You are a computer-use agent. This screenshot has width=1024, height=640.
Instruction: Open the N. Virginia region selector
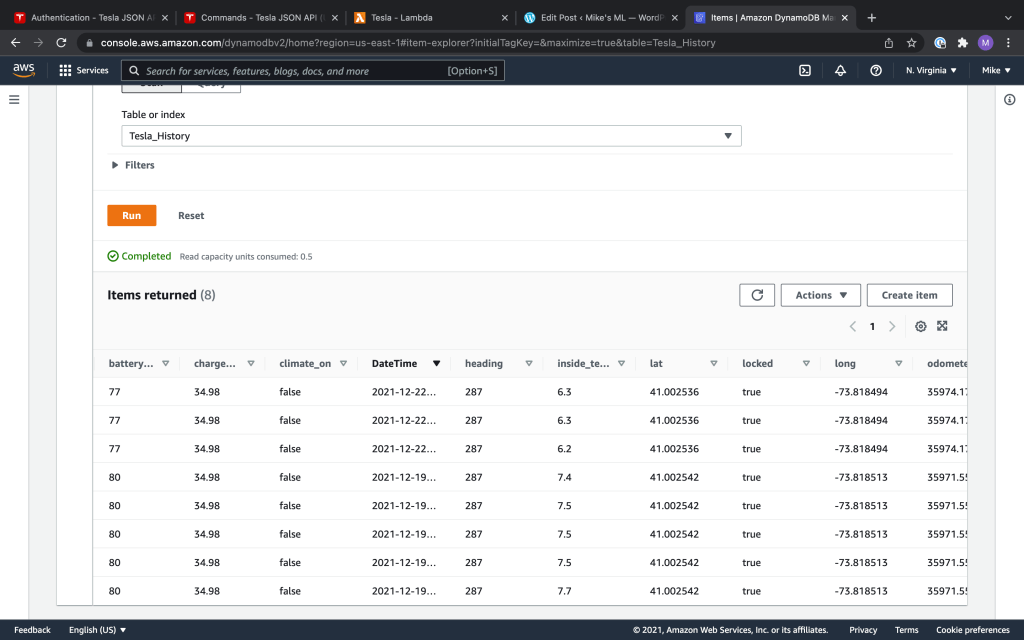[931, 71]
